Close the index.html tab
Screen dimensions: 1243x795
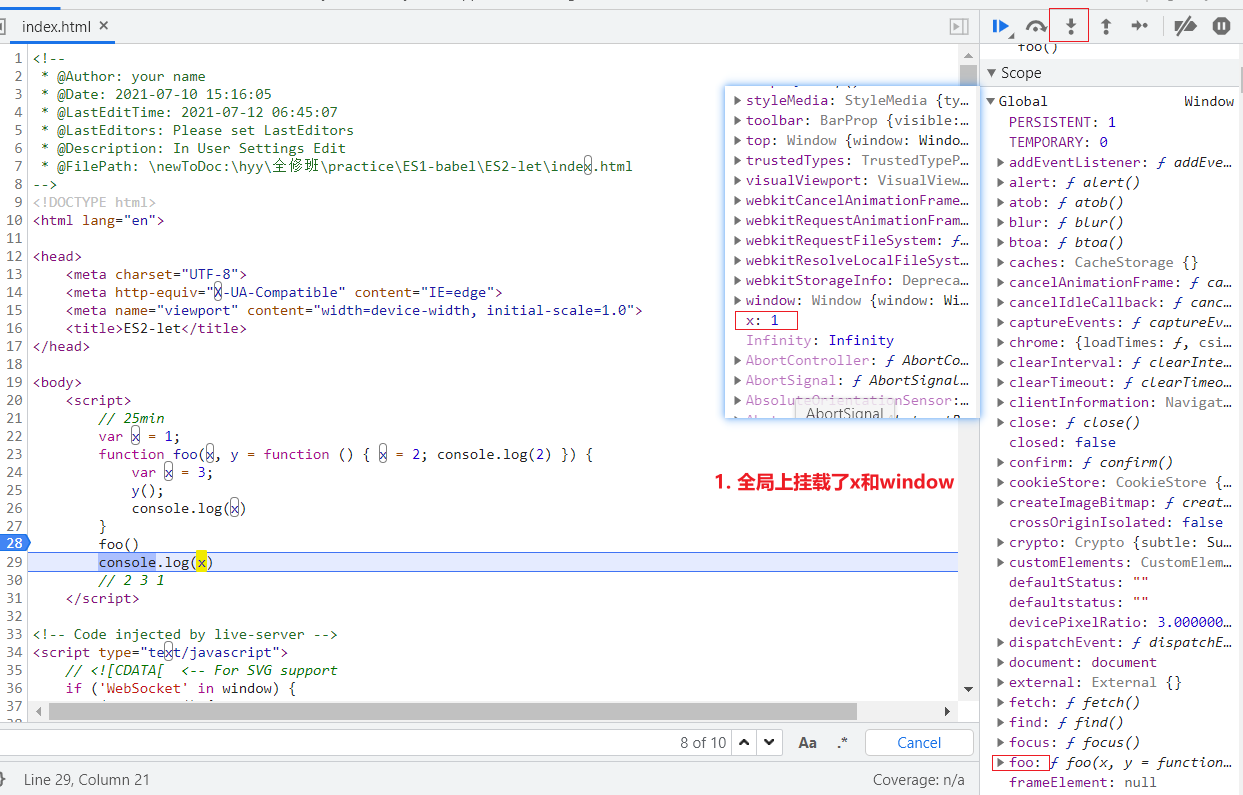coord(104,26)
